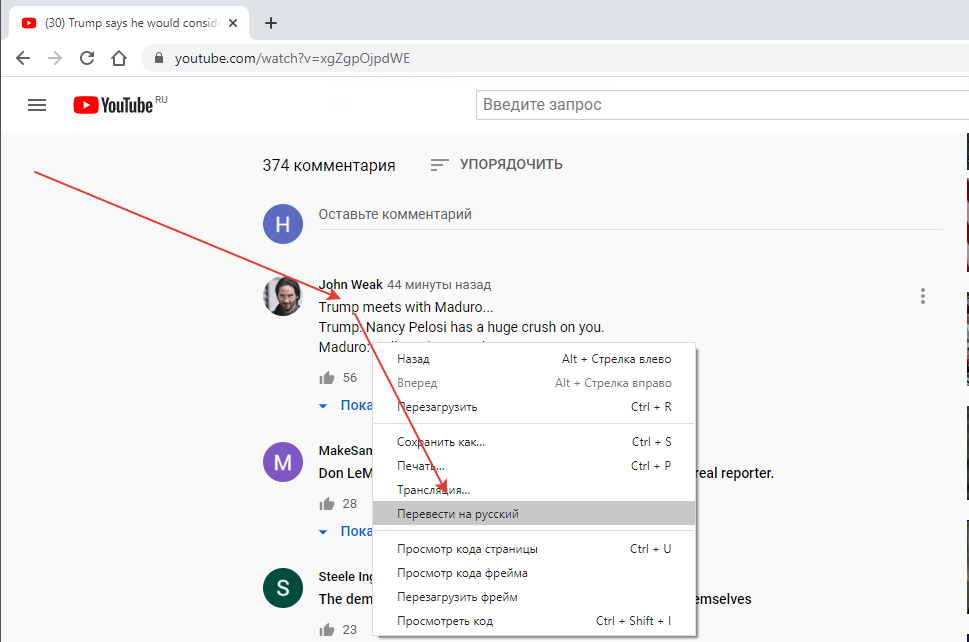The image size is (969, 642).
Task: Open three-dot menu on John Weak's comment
Action: pos(922,296)
